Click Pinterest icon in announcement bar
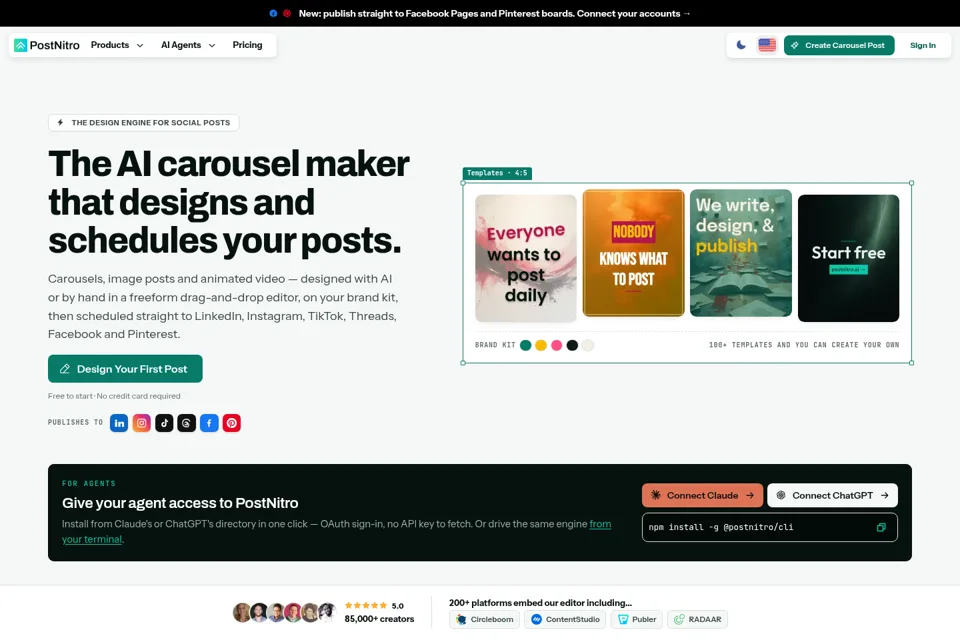 287,13
